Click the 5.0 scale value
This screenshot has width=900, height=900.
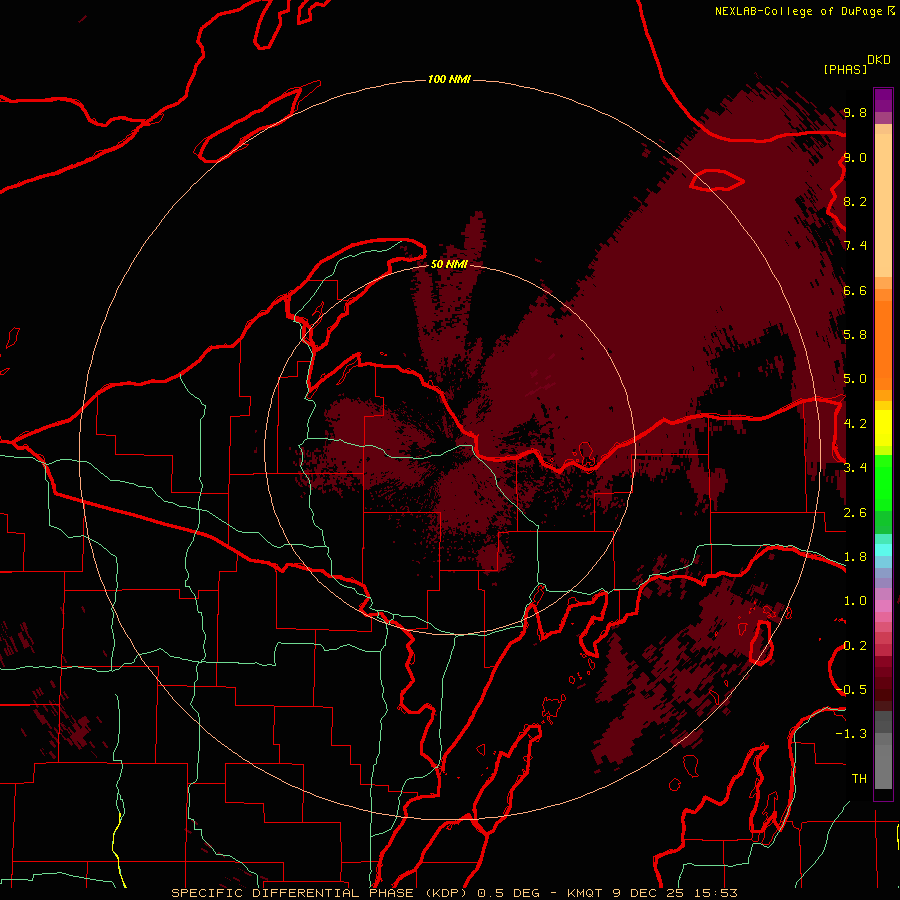855,379
